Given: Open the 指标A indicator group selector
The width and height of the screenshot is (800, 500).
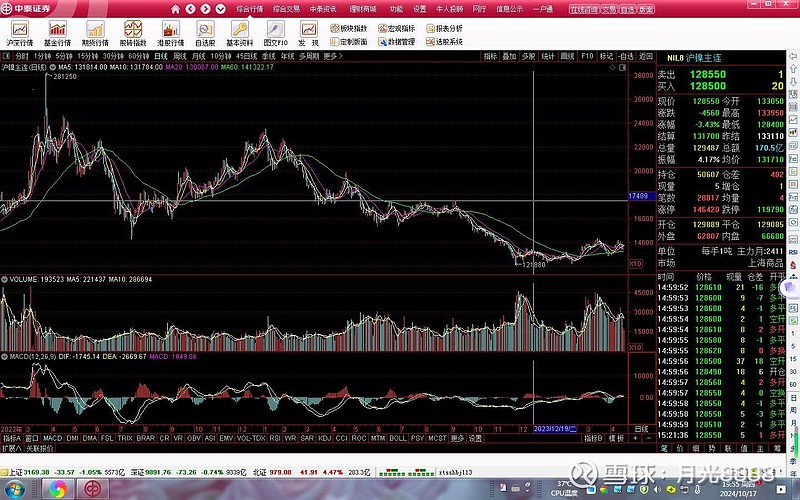Looking at the screenshot, I should (x=11, y=438).
